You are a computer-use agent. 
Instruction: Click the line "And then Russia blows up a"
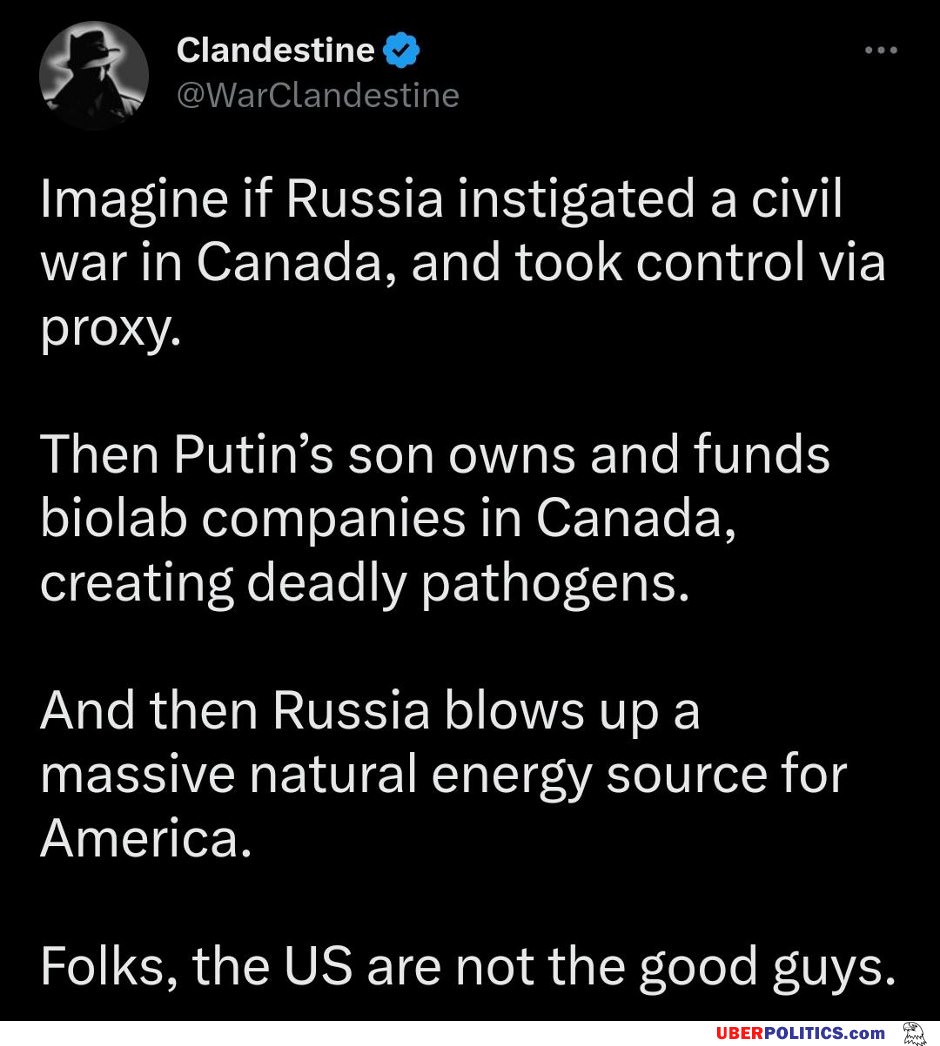370,711
